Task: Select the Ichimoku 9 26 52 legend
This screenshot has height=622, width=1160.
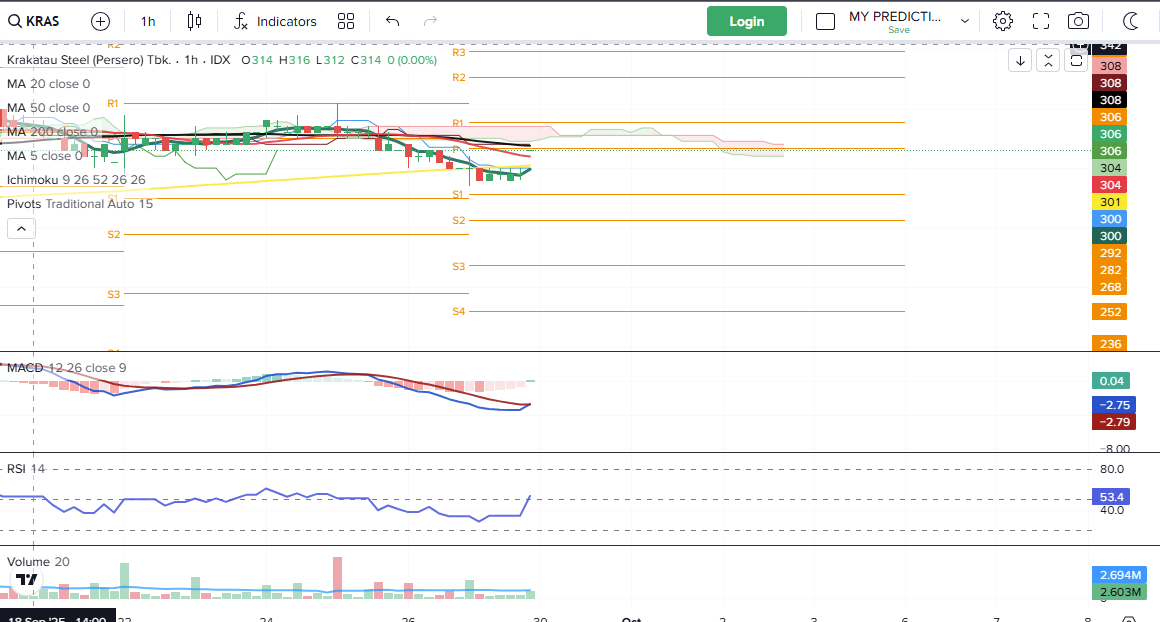Action: point(76,180)
